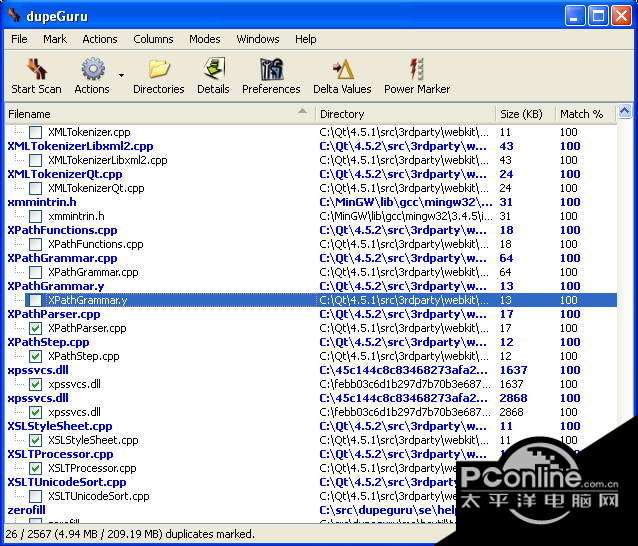This screenshot has height=546, width=638.
Task: Sort by Size (KB) column header
Action: click(525, 114)
